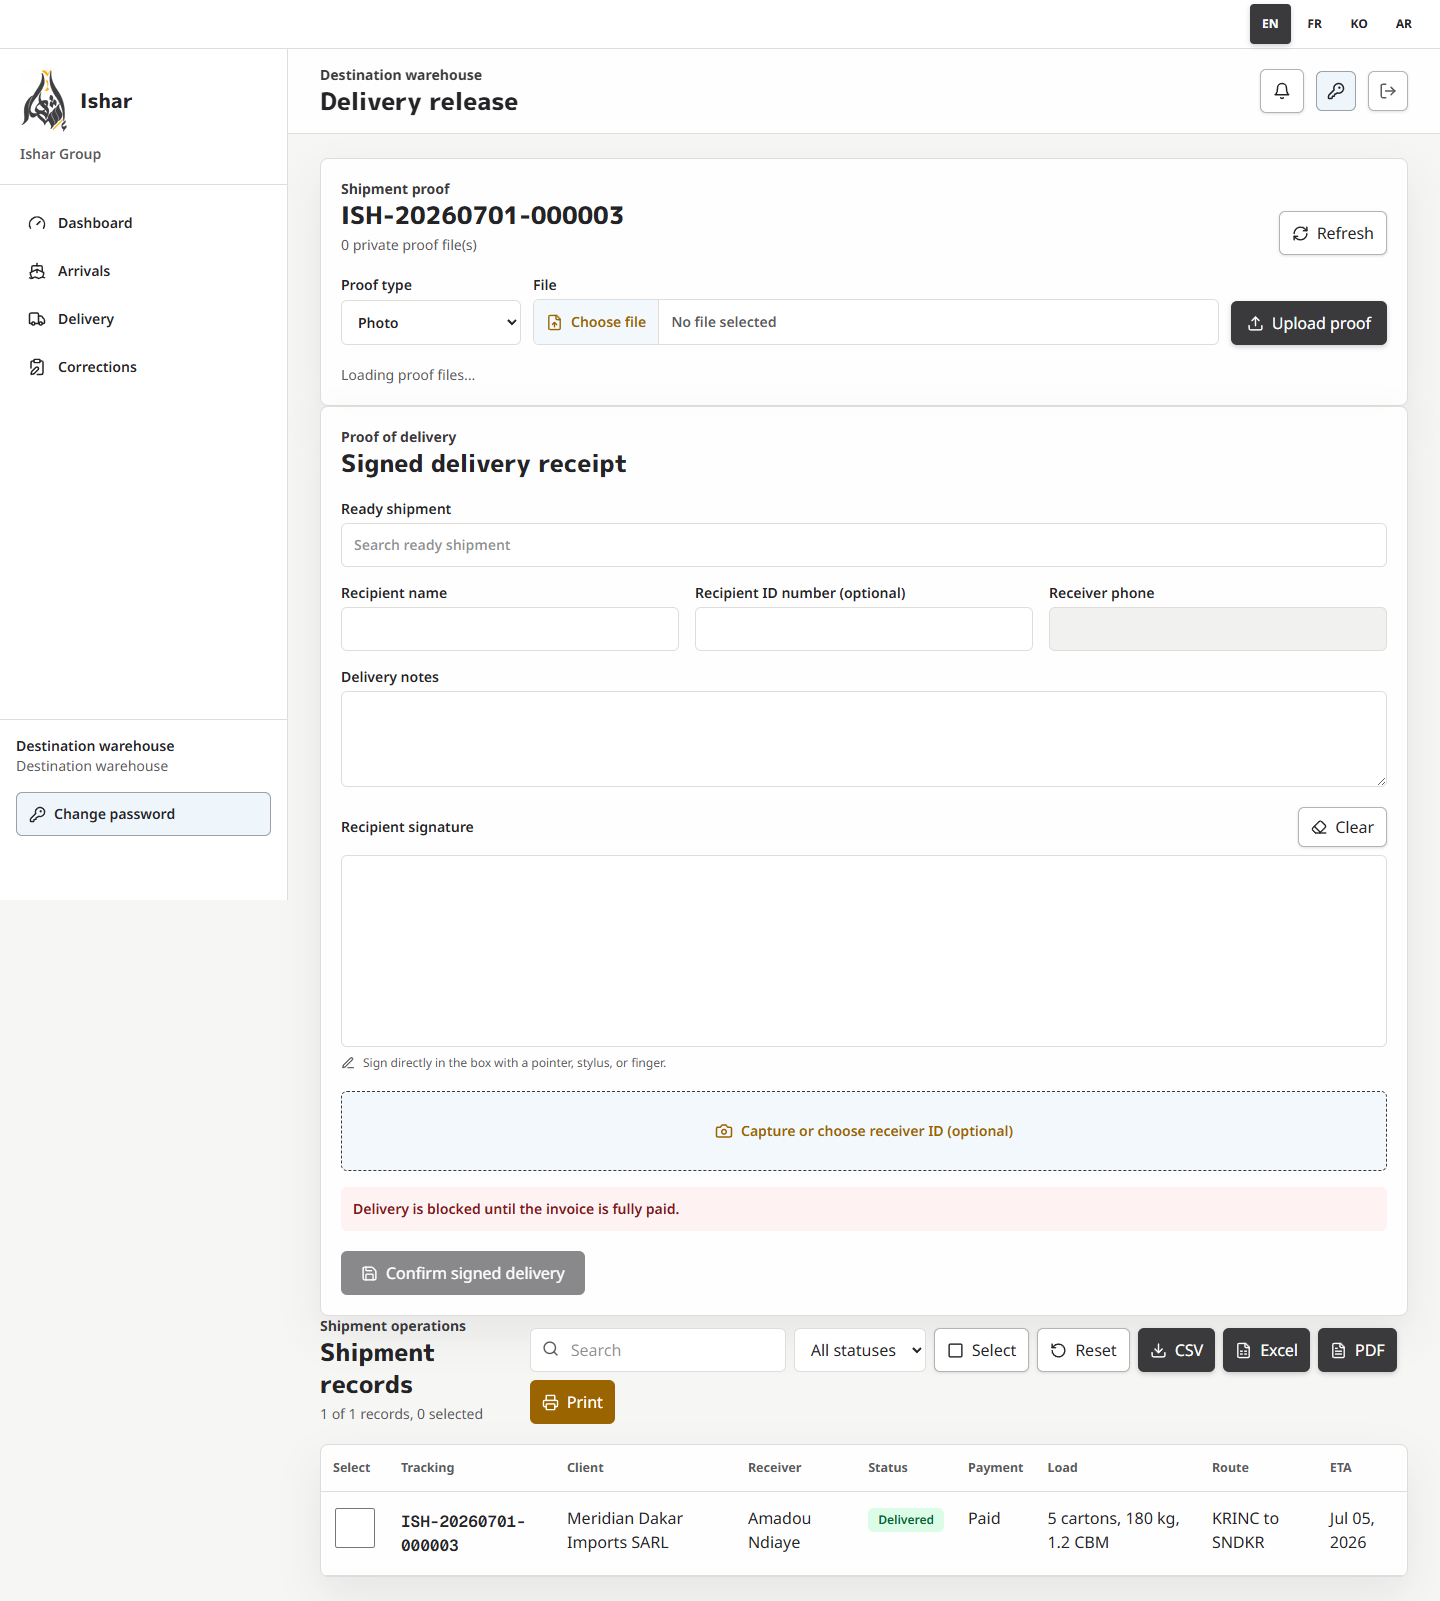Click the Payment column header
Viewport: 1440px width, 1601px height.
tap(995, 1468)
